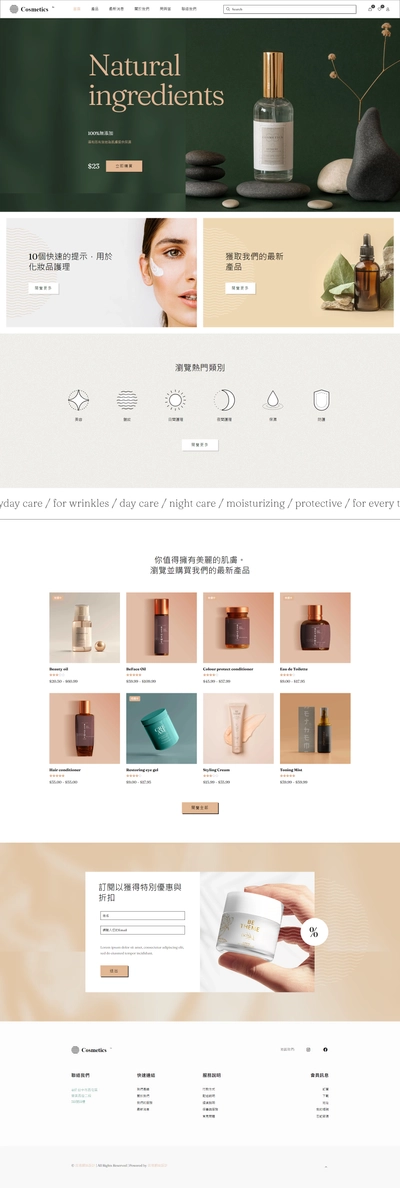
Task: Open the shopping cart icon in header
Action: click(x=370, y=9)
